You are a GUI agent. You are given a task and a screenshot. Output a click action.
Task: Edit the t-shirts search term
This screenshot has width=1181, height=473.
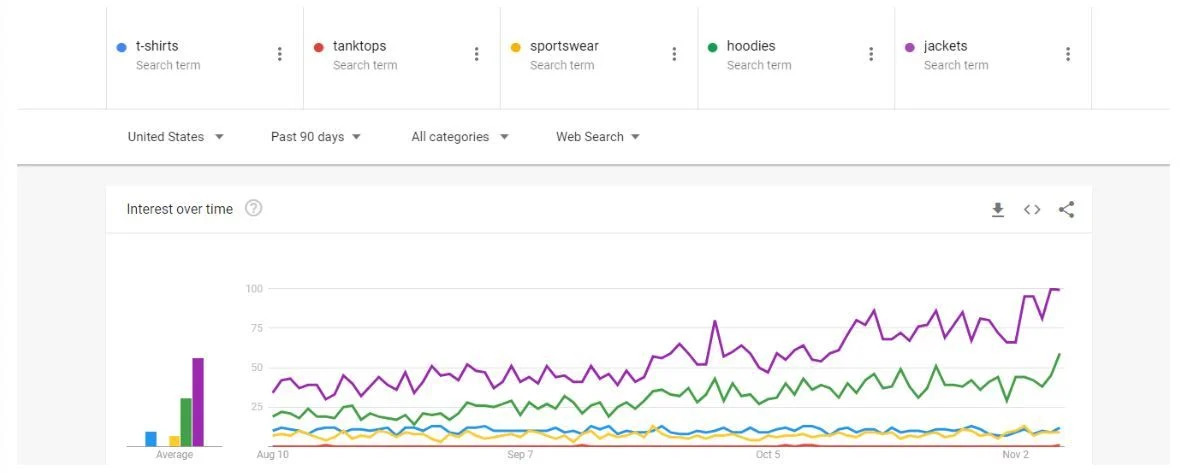pos(157,46)
